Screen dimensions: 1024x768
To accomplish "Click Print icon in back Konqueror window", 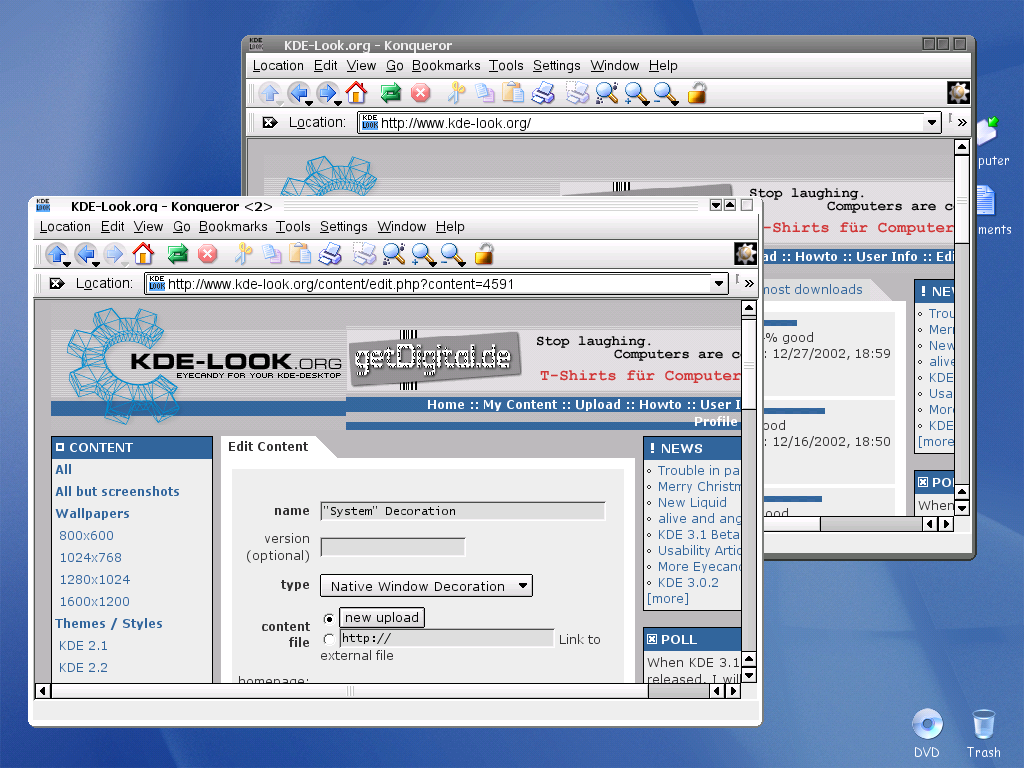I will coord(543,93).
